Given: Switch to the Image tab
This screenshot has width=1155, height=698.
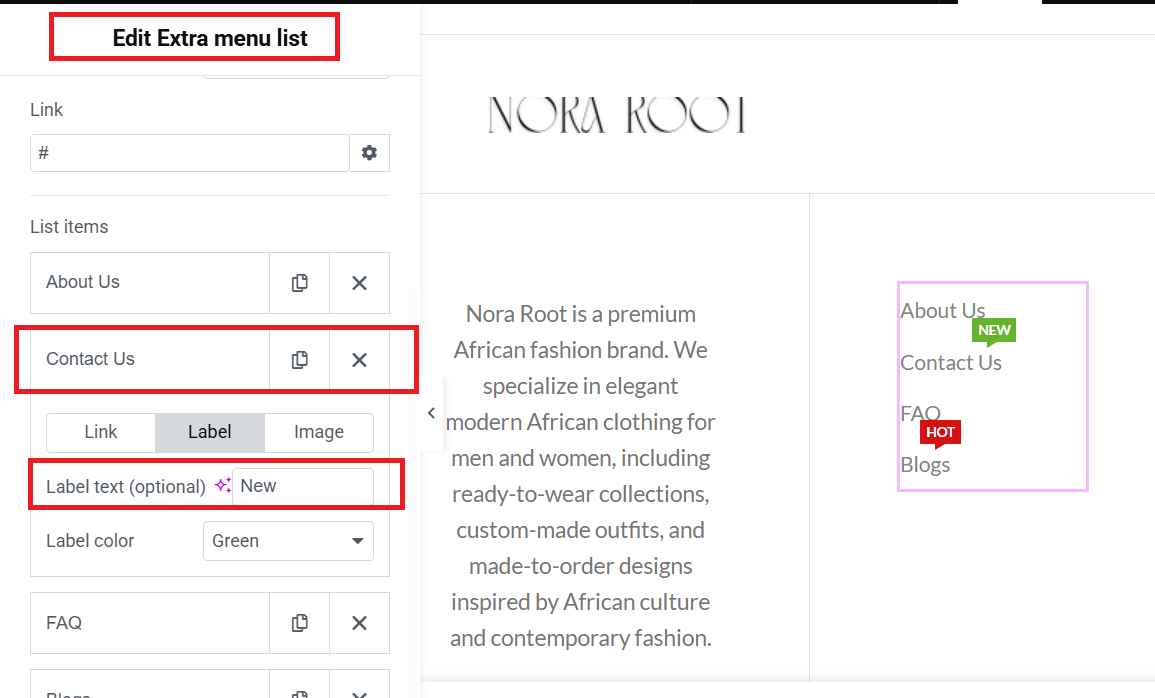Looking at the screenshot, I should tap(318, 432).
